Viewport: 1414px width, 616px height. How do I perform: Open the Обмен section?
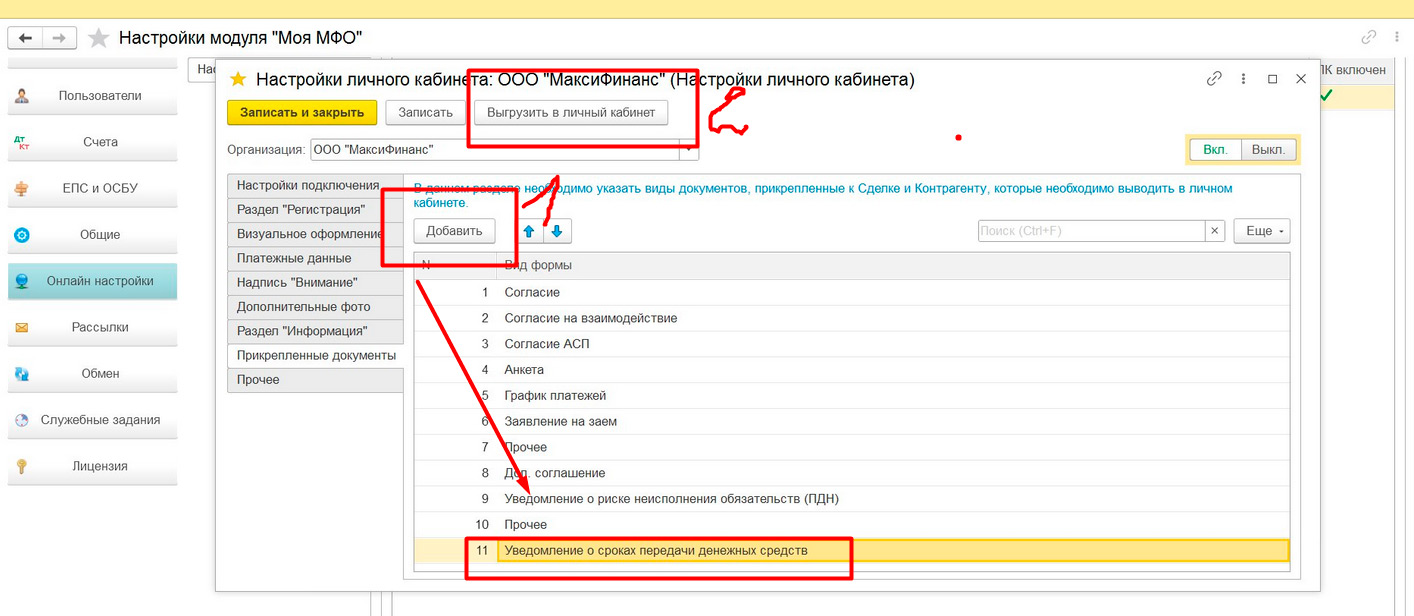click(93, 373)
